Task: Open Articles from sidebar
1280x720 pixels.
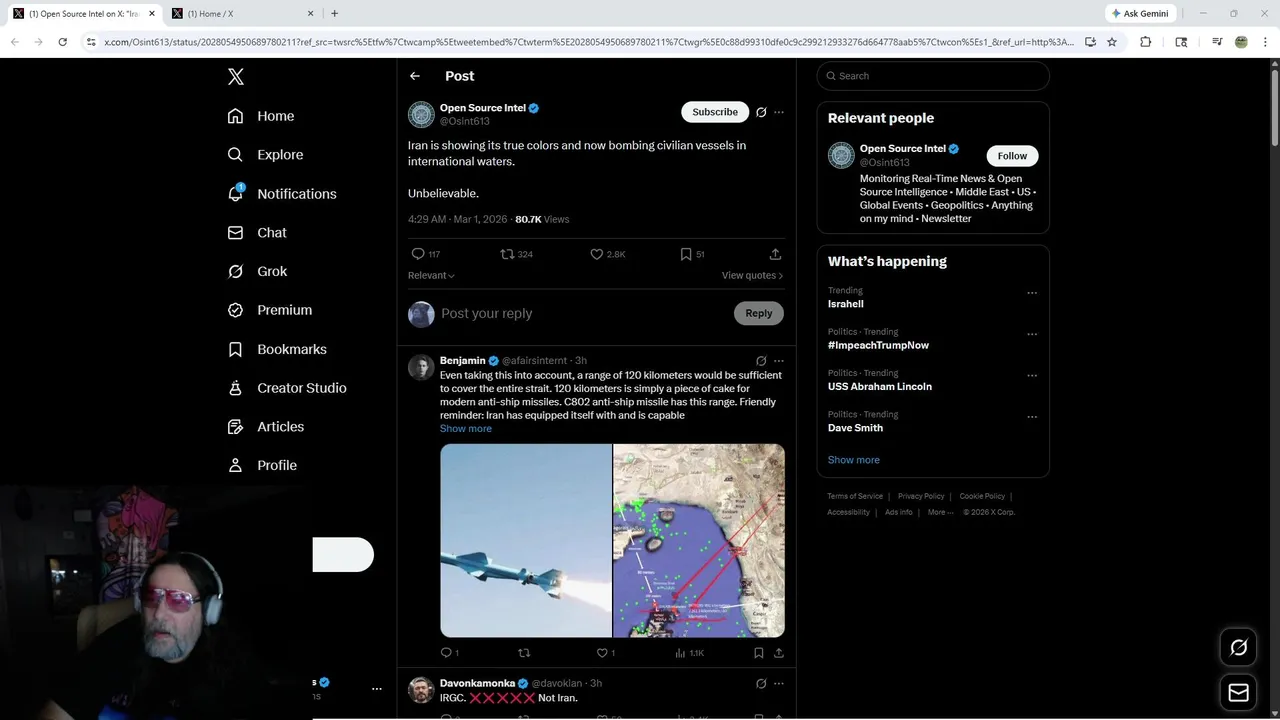Action: pyautogui.click(x=265, y=426)
